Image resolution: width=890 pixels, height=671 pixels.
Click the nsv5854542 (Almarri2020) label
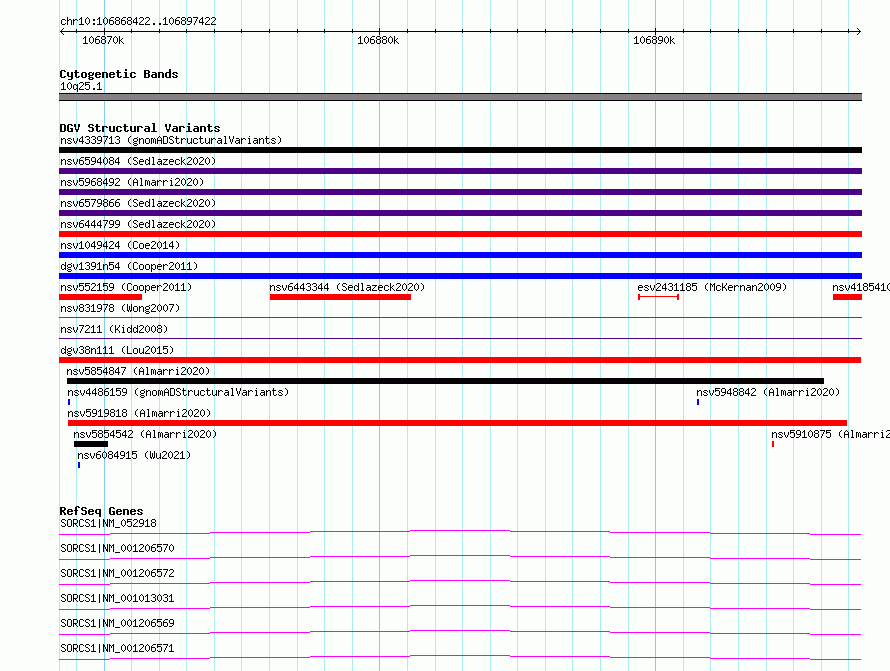coord(145,434)
